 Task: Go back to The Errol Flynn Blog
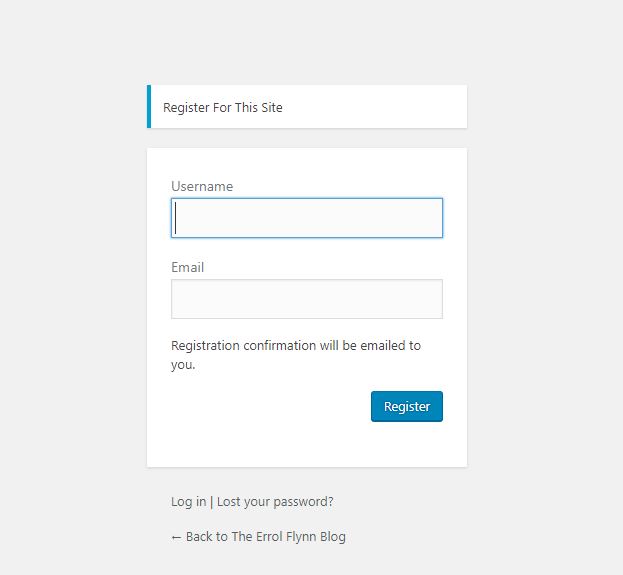pos(258,536)
